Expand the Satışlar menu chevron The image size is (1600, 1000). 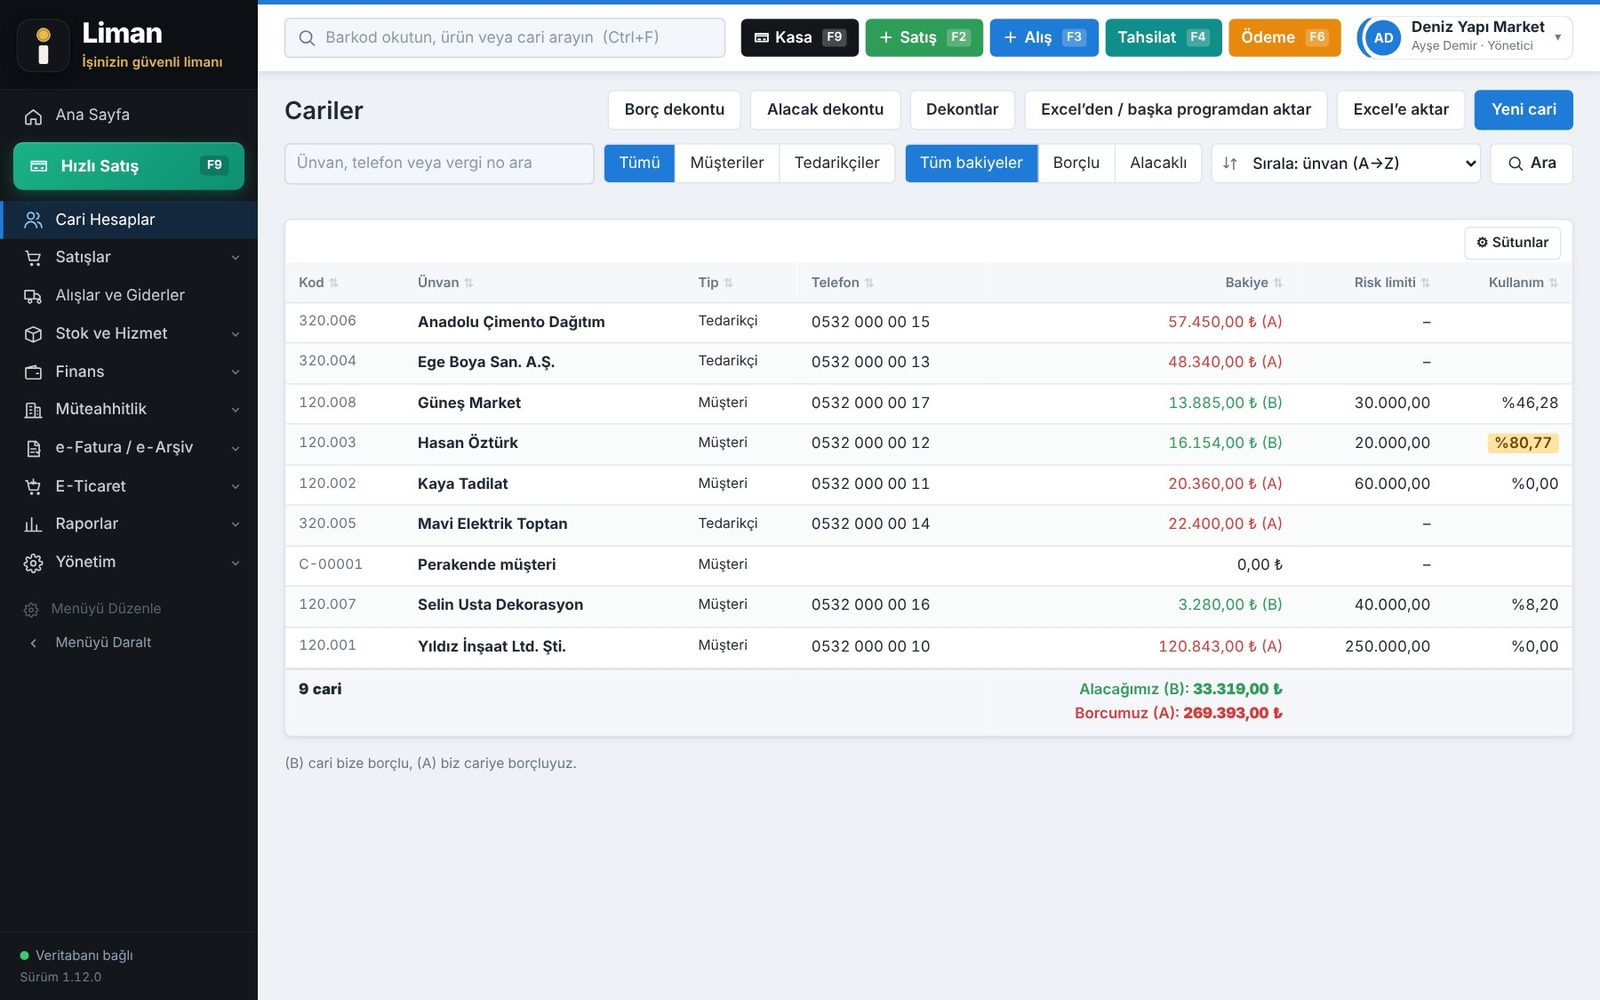click(x=236, y=258)
